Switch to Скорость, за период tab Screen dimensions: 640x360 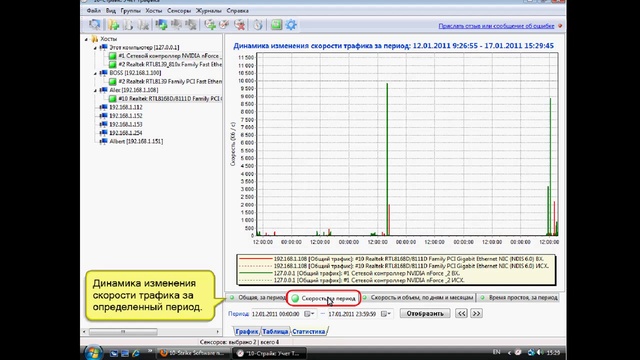click(x=324, y=298)
